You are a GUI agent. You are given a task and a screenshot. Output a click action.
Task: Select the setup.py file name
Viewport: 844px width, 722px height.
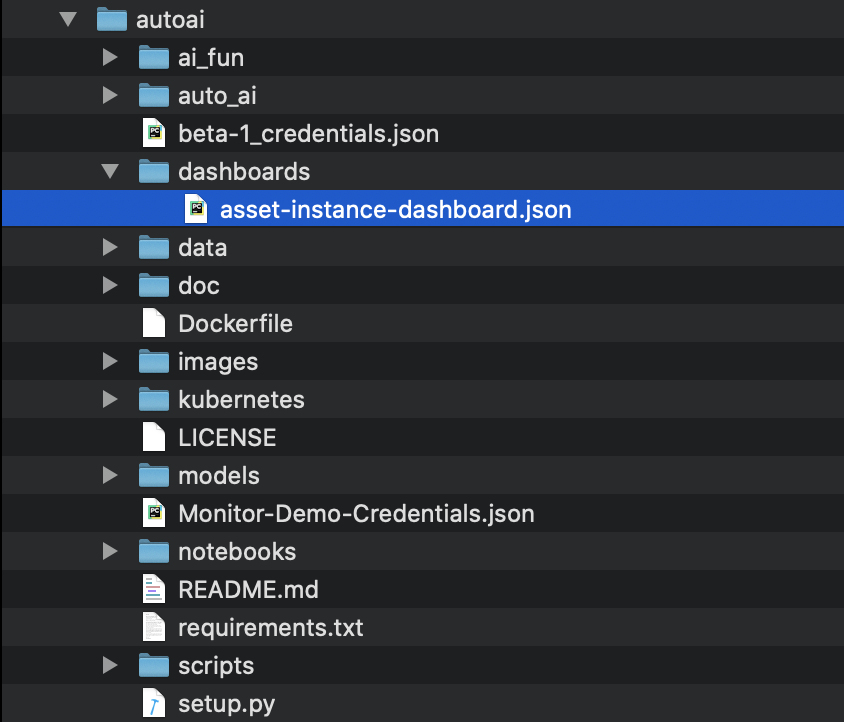pyautogui.click(x=227, y=705)
